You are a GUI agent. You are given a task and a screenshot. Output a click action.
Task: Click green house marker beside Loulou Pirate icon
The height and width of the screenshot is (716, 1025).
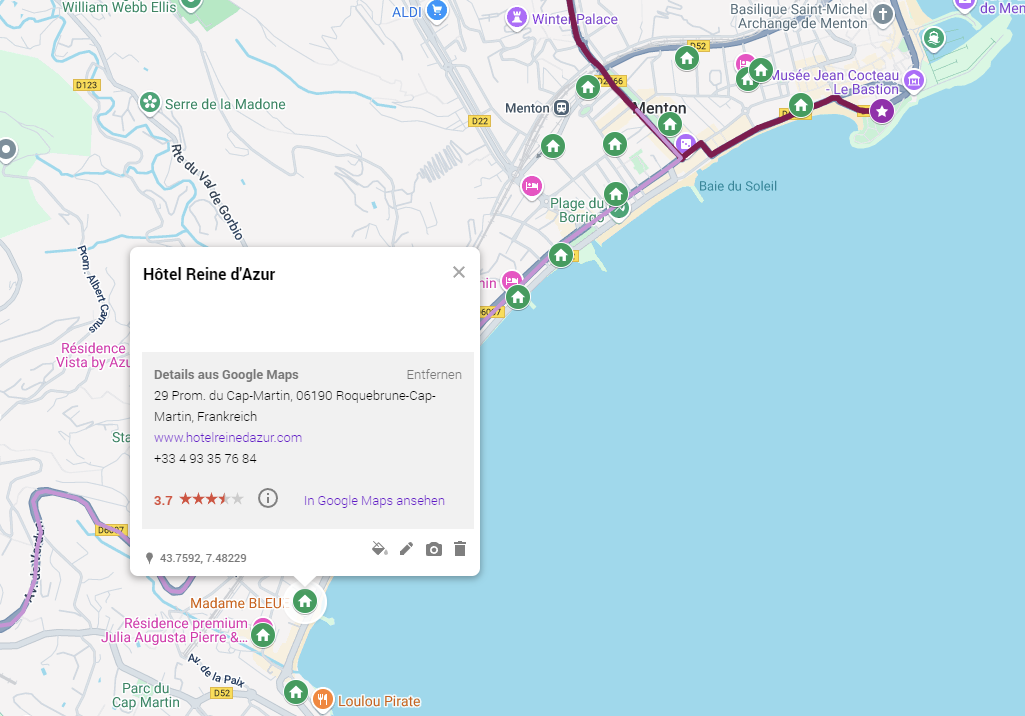point(295,692)
